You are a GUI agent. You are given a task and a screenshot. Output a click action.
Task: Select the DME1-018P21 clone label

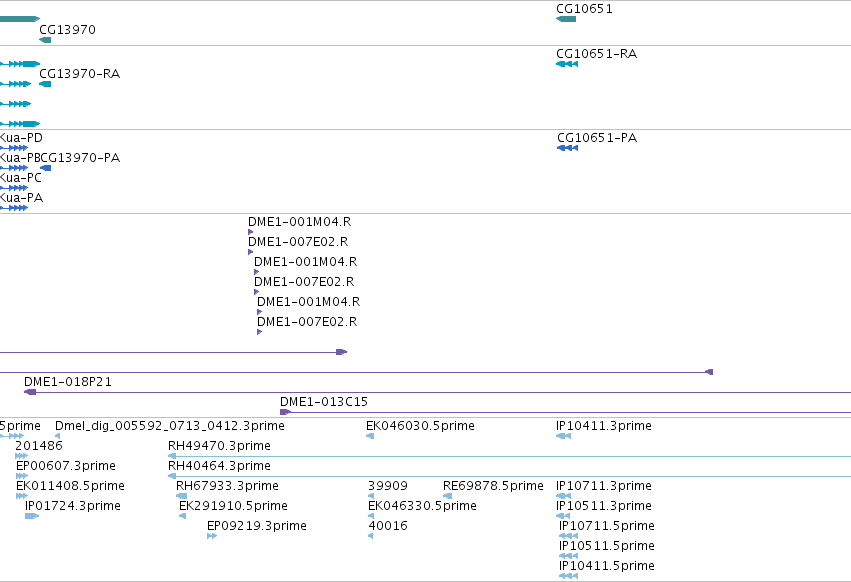click(x=68, y=382)
